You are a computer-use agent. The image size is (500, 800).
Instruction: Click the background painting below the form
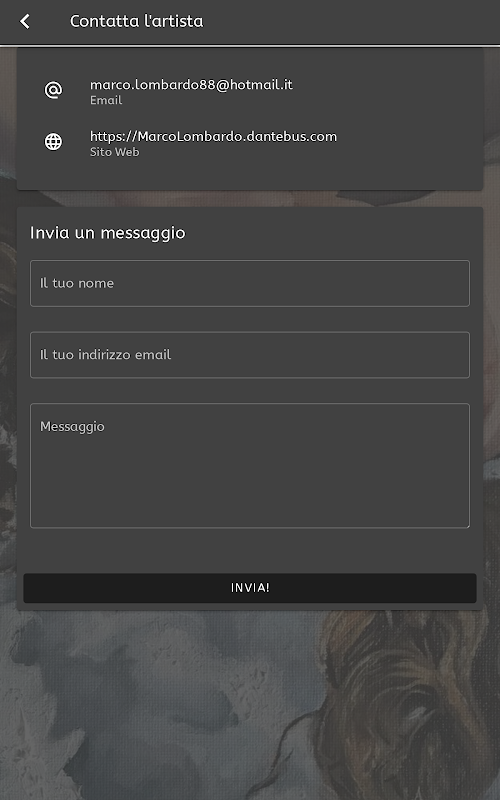click(153, 704)
